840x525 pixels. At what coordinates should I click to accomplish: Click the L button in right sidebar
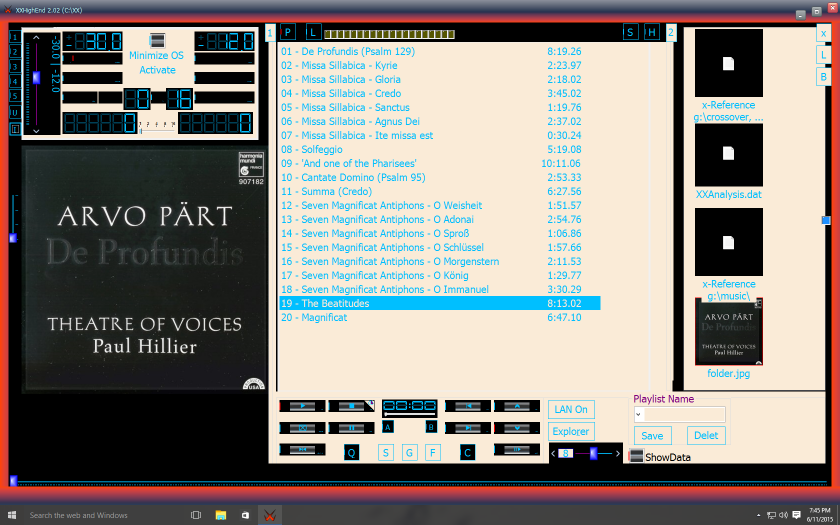(823, 55)
